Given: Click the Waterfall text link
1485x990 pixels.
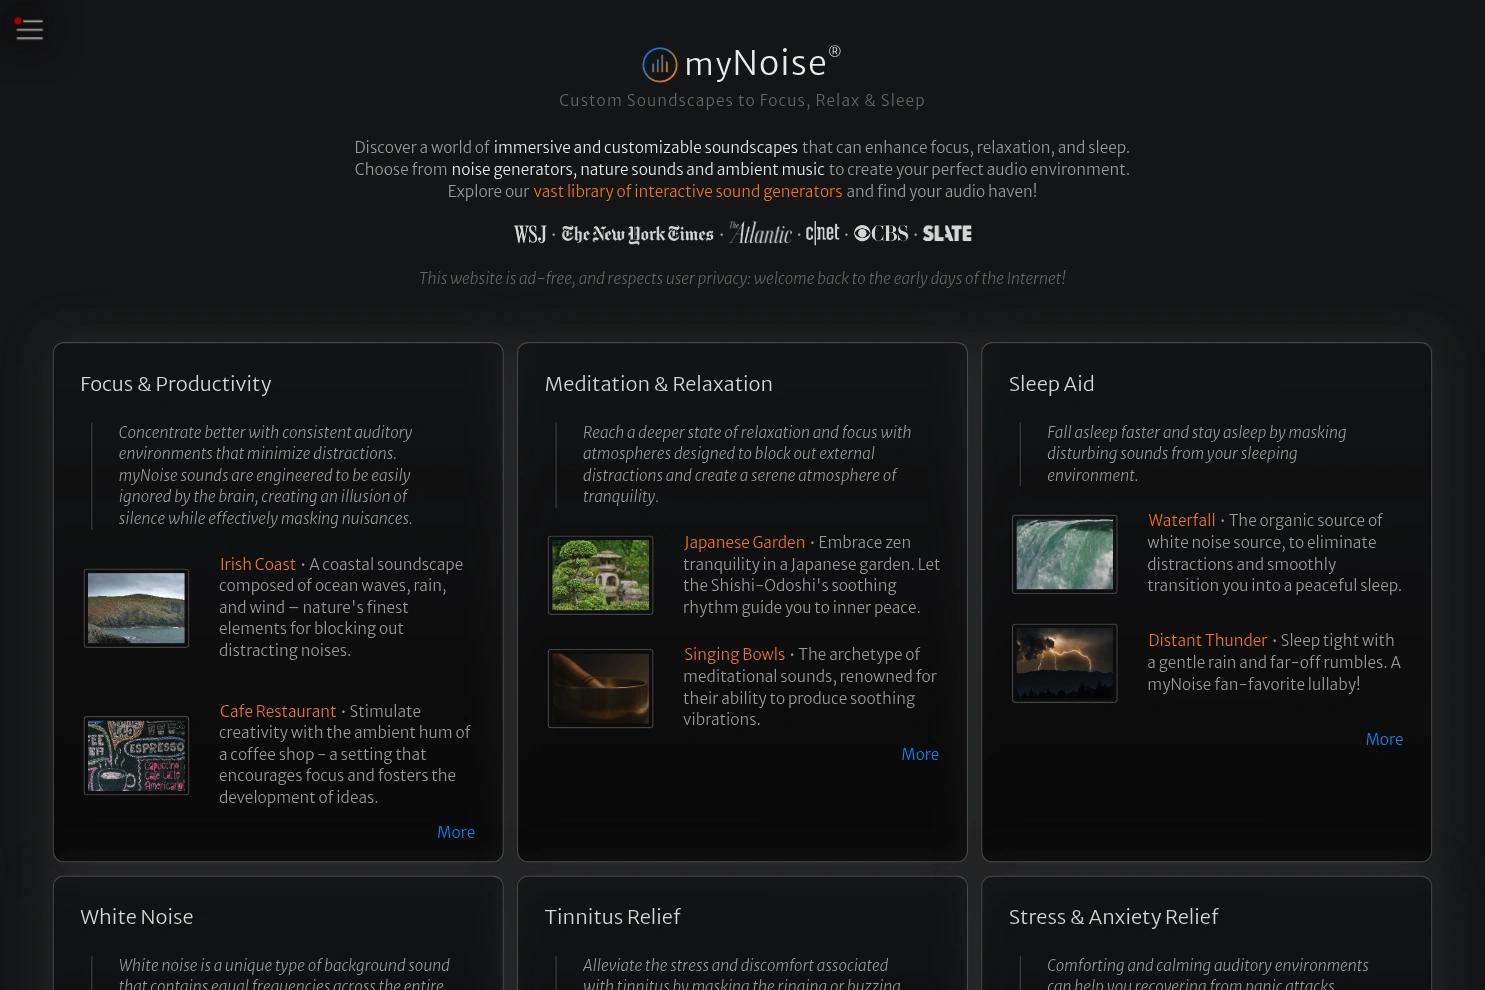Looking at the screenshot, I should pyautogui.click(x=1181, y=520).
